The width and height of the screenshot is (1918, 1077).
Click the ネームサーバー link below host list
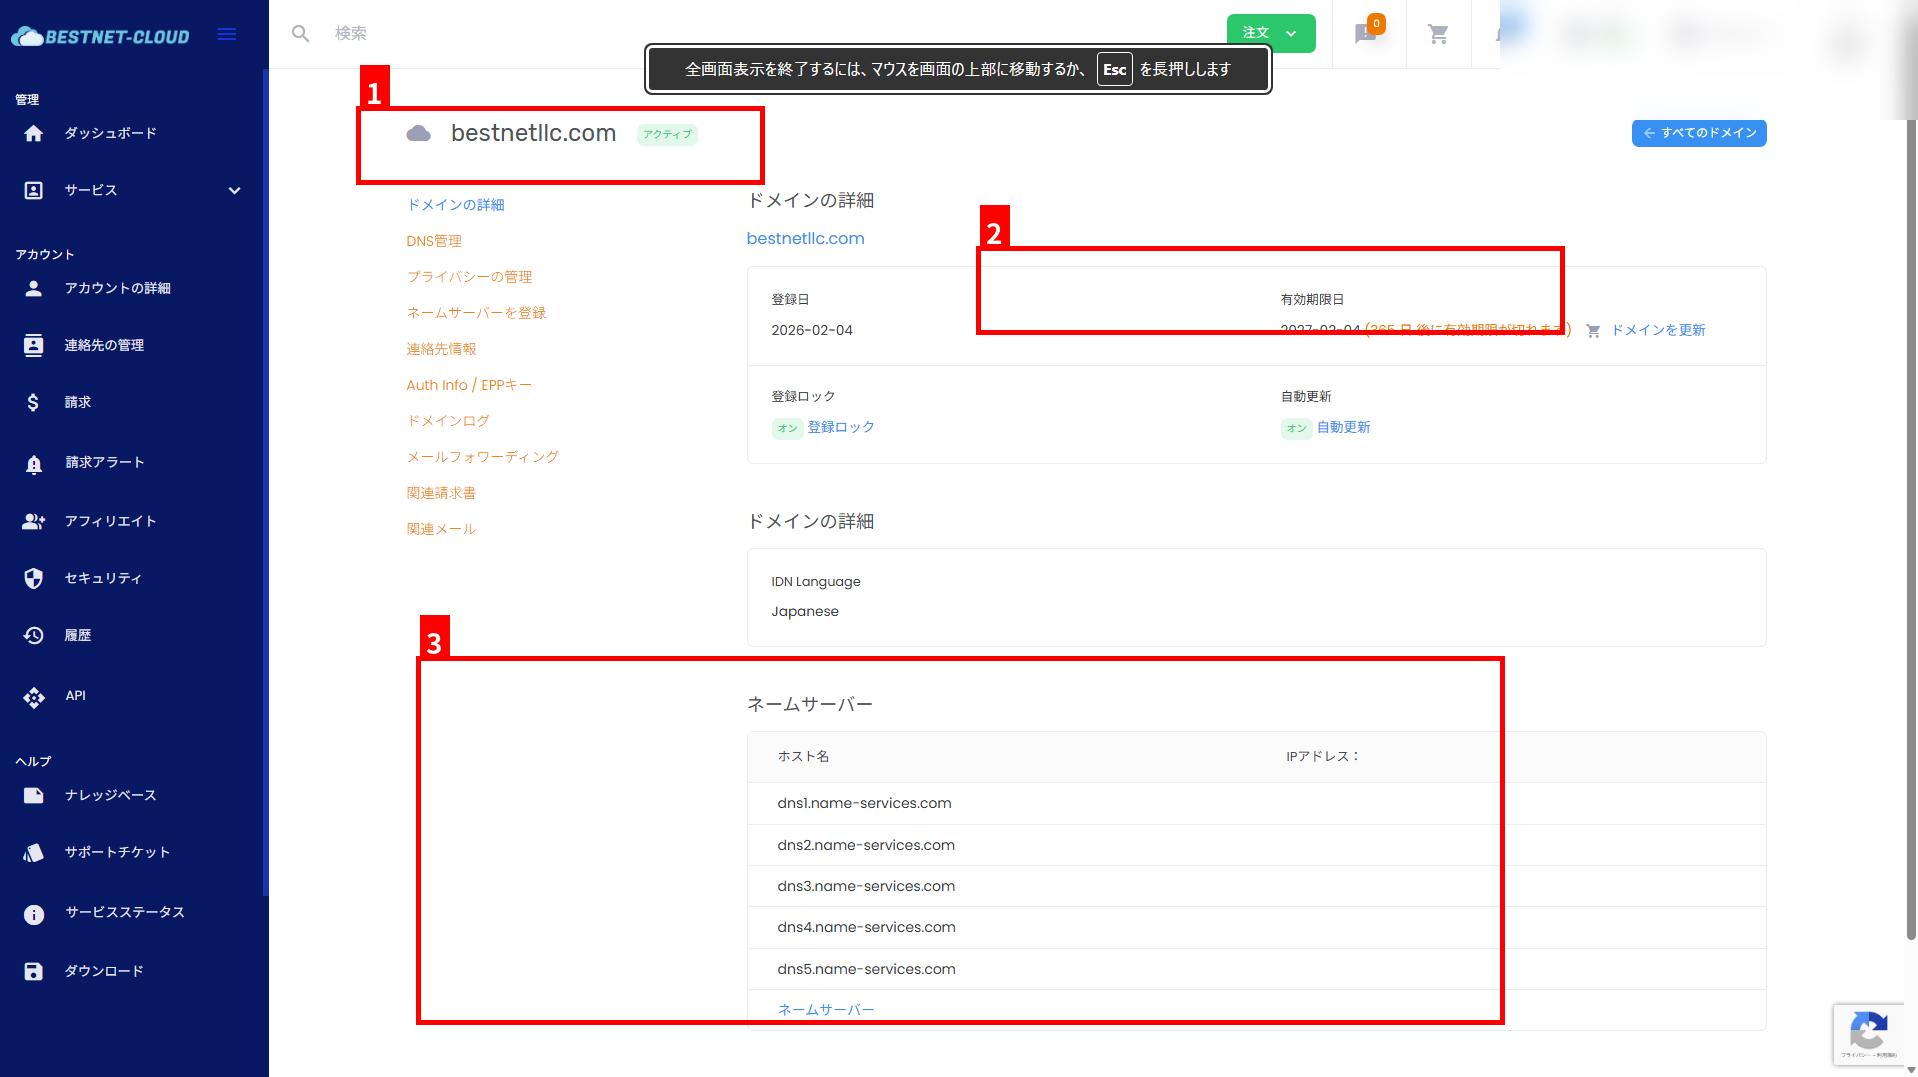pos(825,1009)
